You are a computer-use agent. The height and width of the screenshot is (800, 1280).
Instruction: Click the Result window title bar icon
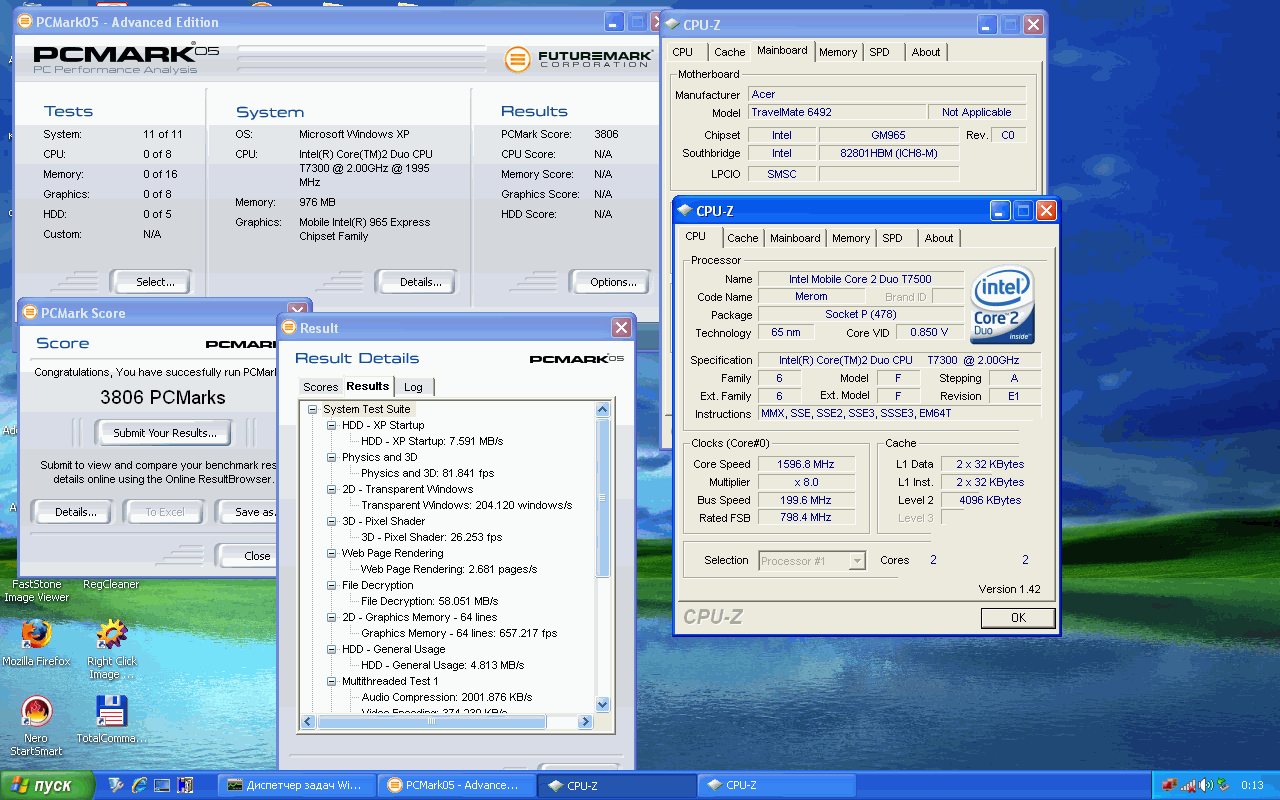pos(289,328)
